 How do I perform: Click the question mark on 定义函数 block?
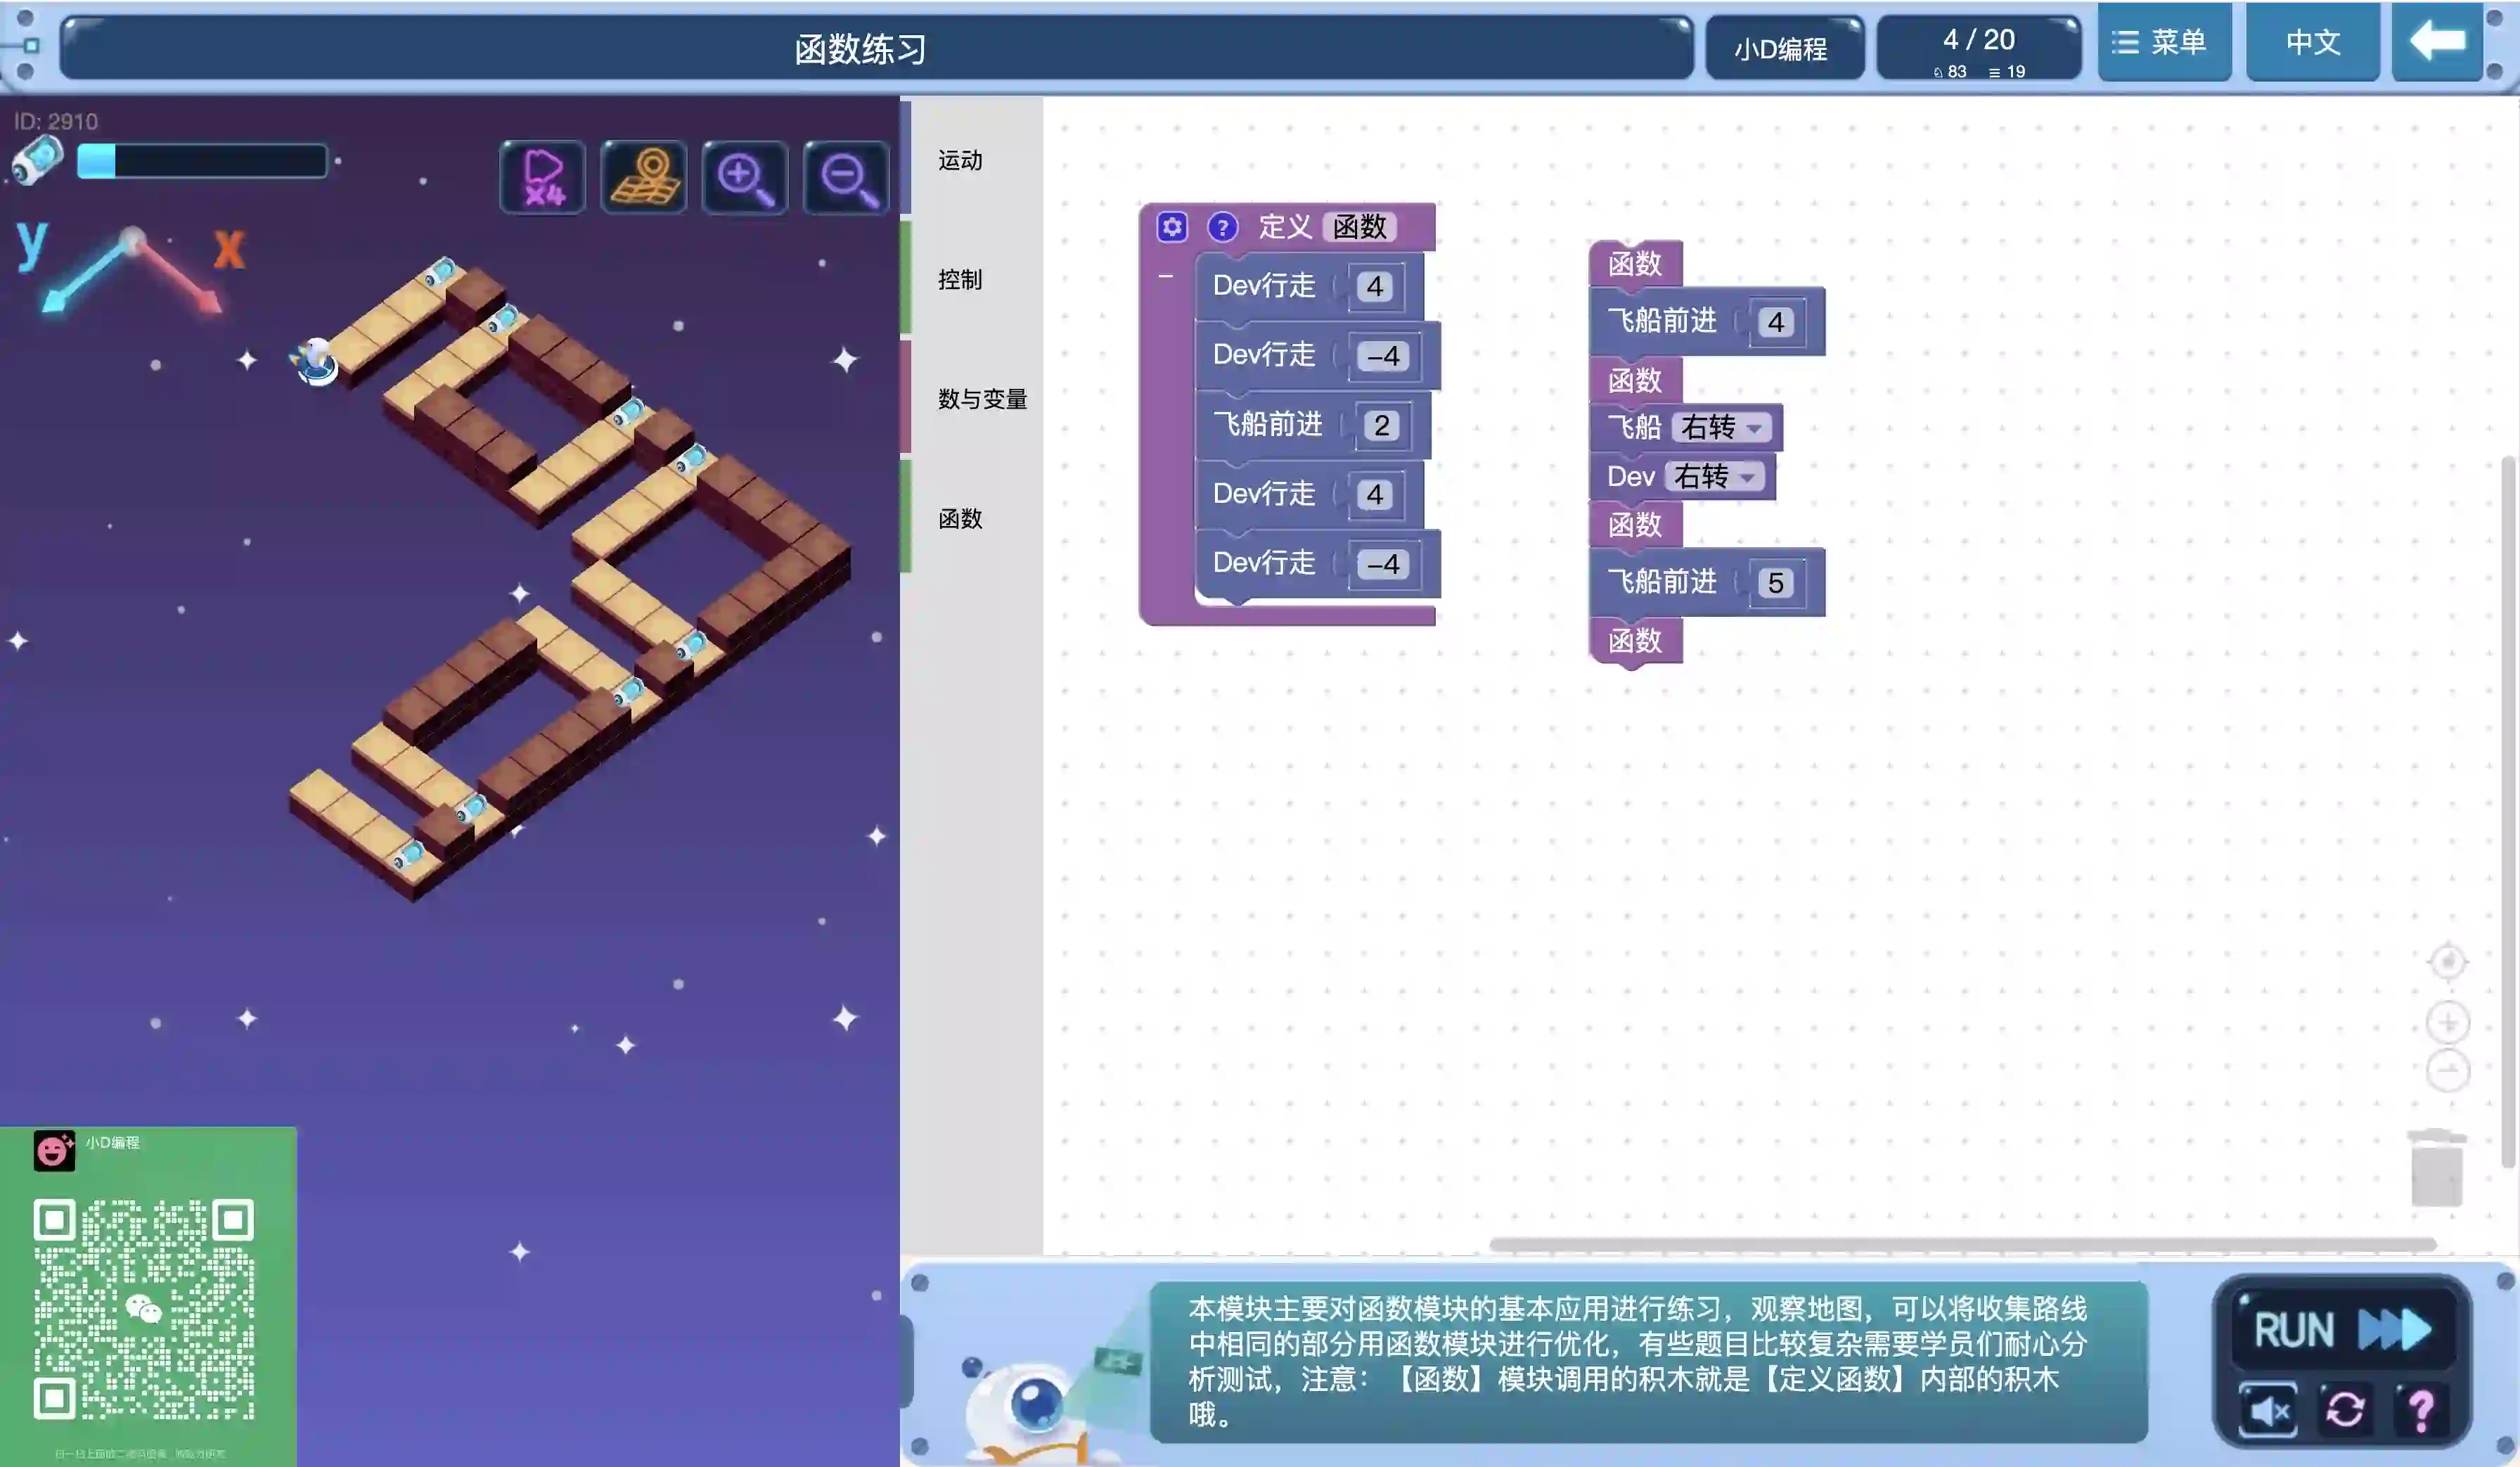point(1221,227)
